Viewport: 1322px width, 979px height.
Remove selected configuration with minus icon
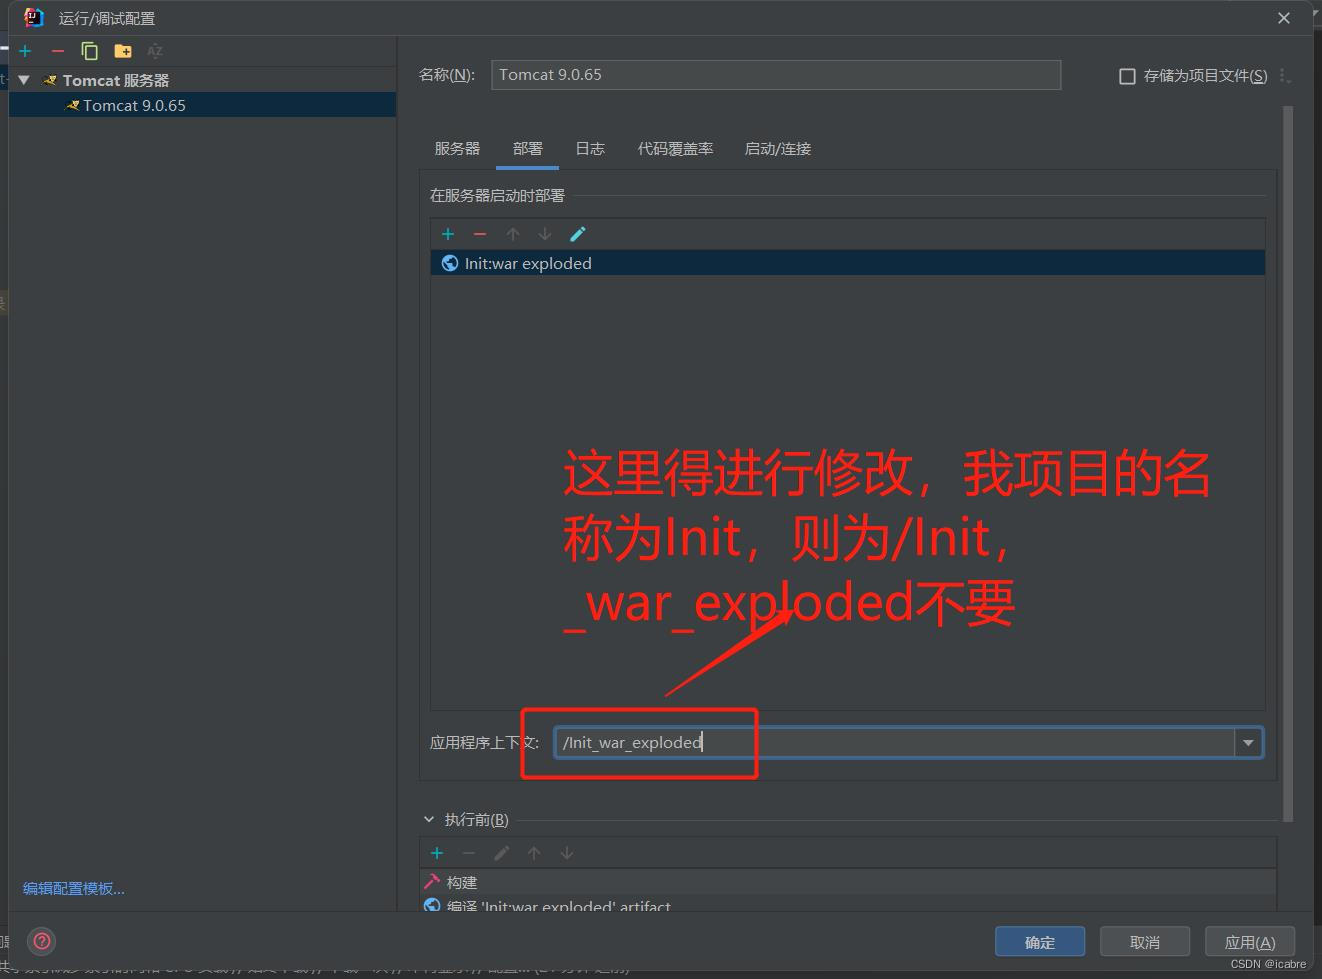57,51
